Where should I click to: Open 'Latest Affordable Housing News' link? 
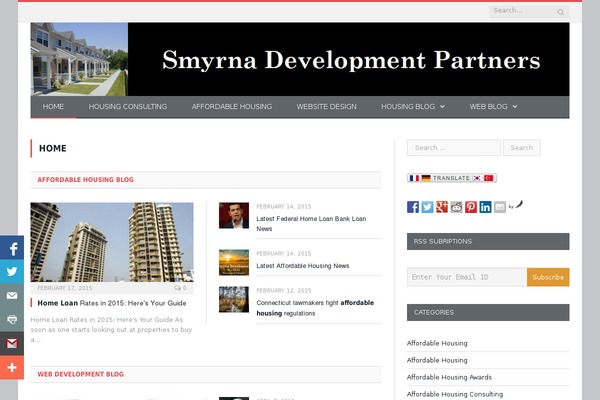coord(303,266)
